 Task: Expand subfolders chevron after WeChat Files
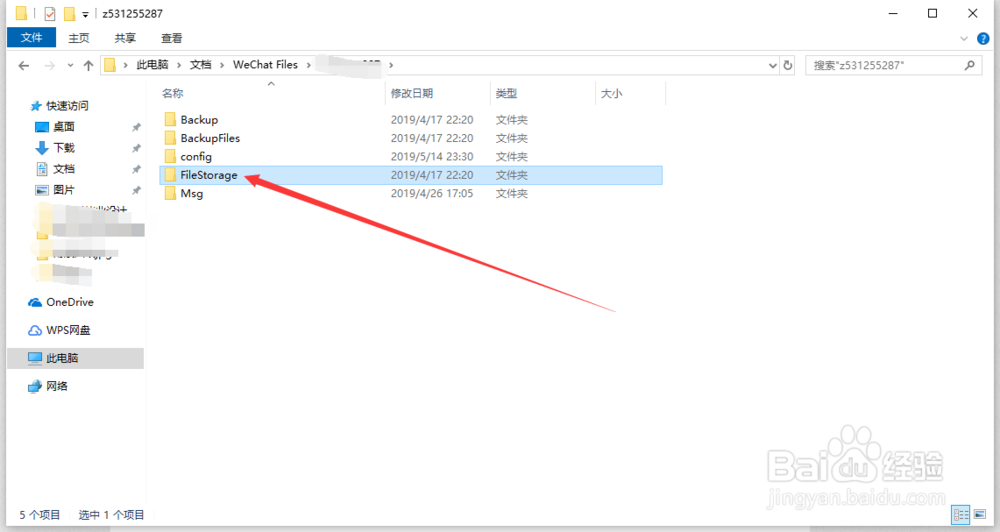coord(309,65)
